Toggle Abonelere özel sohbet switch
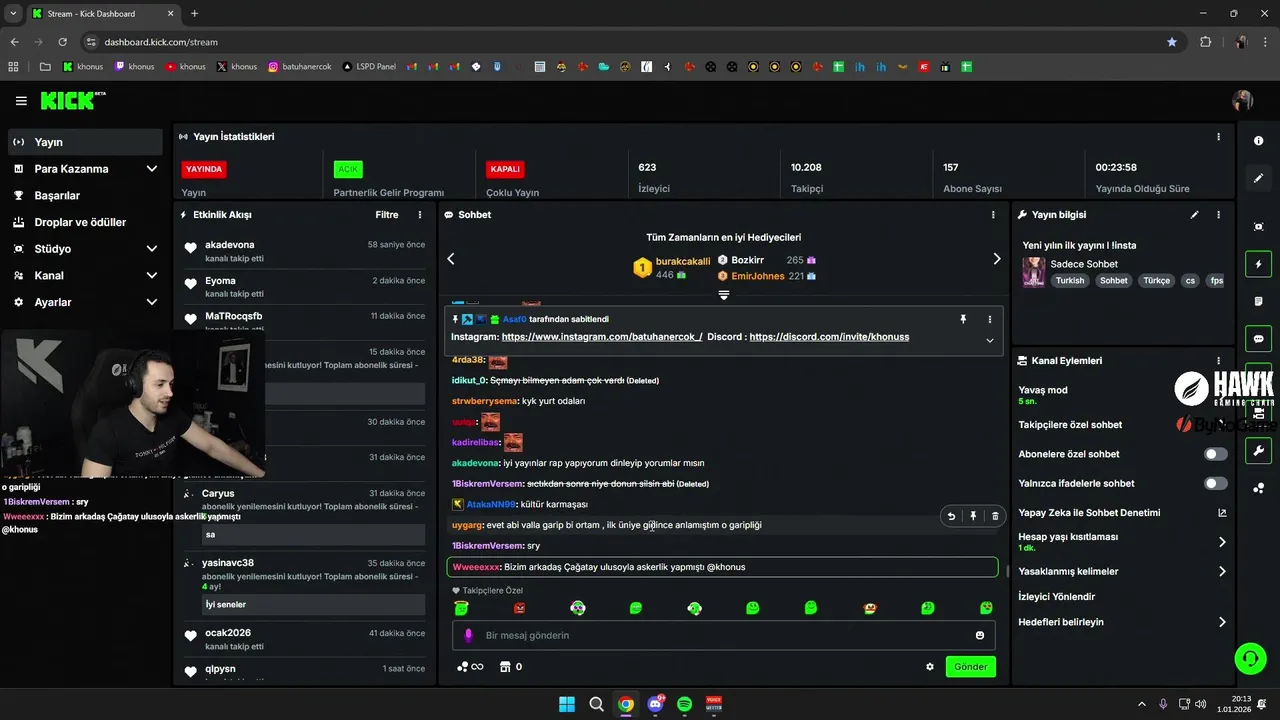This screenshot has width=1280, height=720. 1216,454
